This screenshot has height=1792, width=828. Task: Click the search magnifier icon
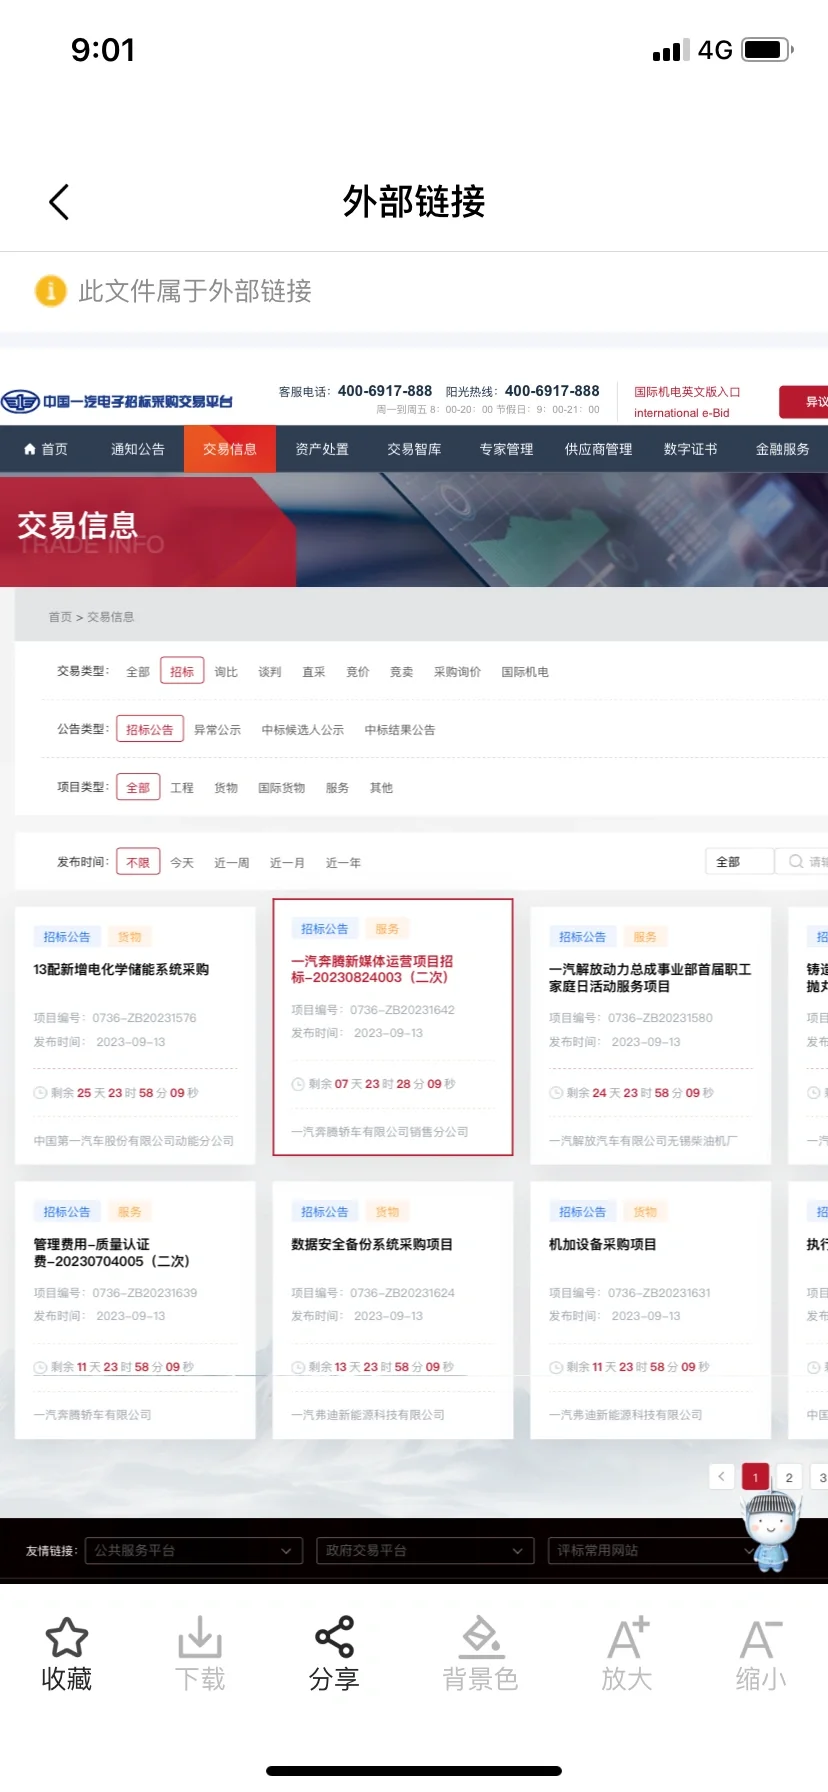(x=797, y=861)
